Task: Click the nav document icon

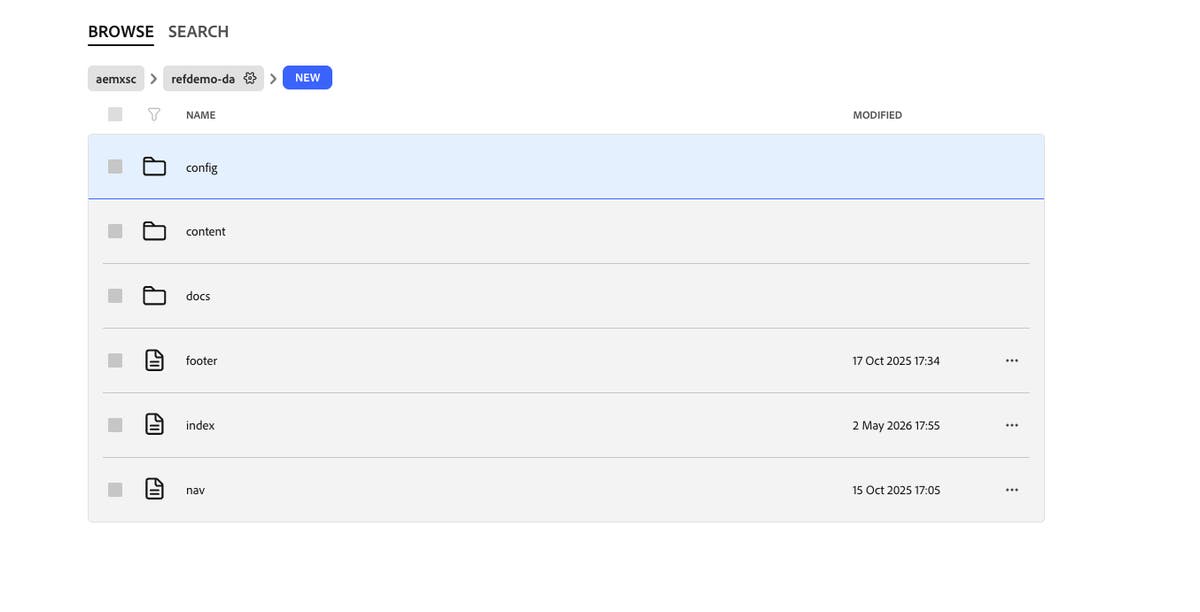Action: pos(154,490)
